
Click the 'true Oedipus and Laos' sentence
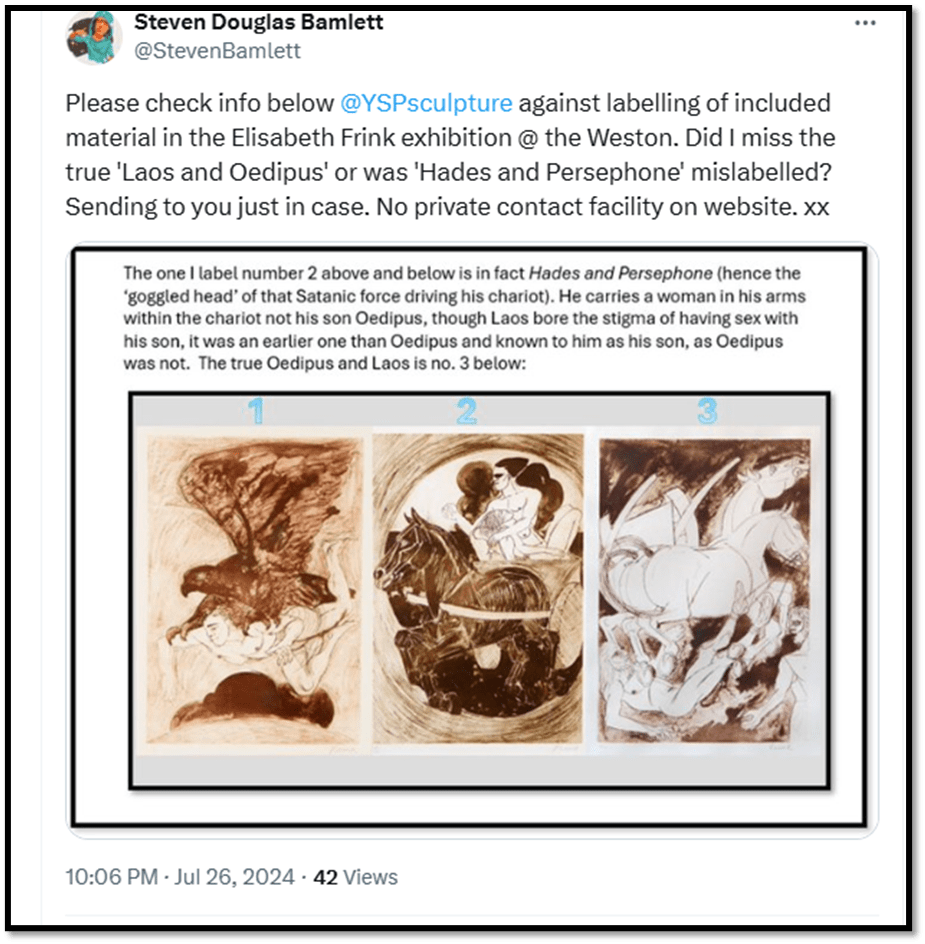[361, 364]
